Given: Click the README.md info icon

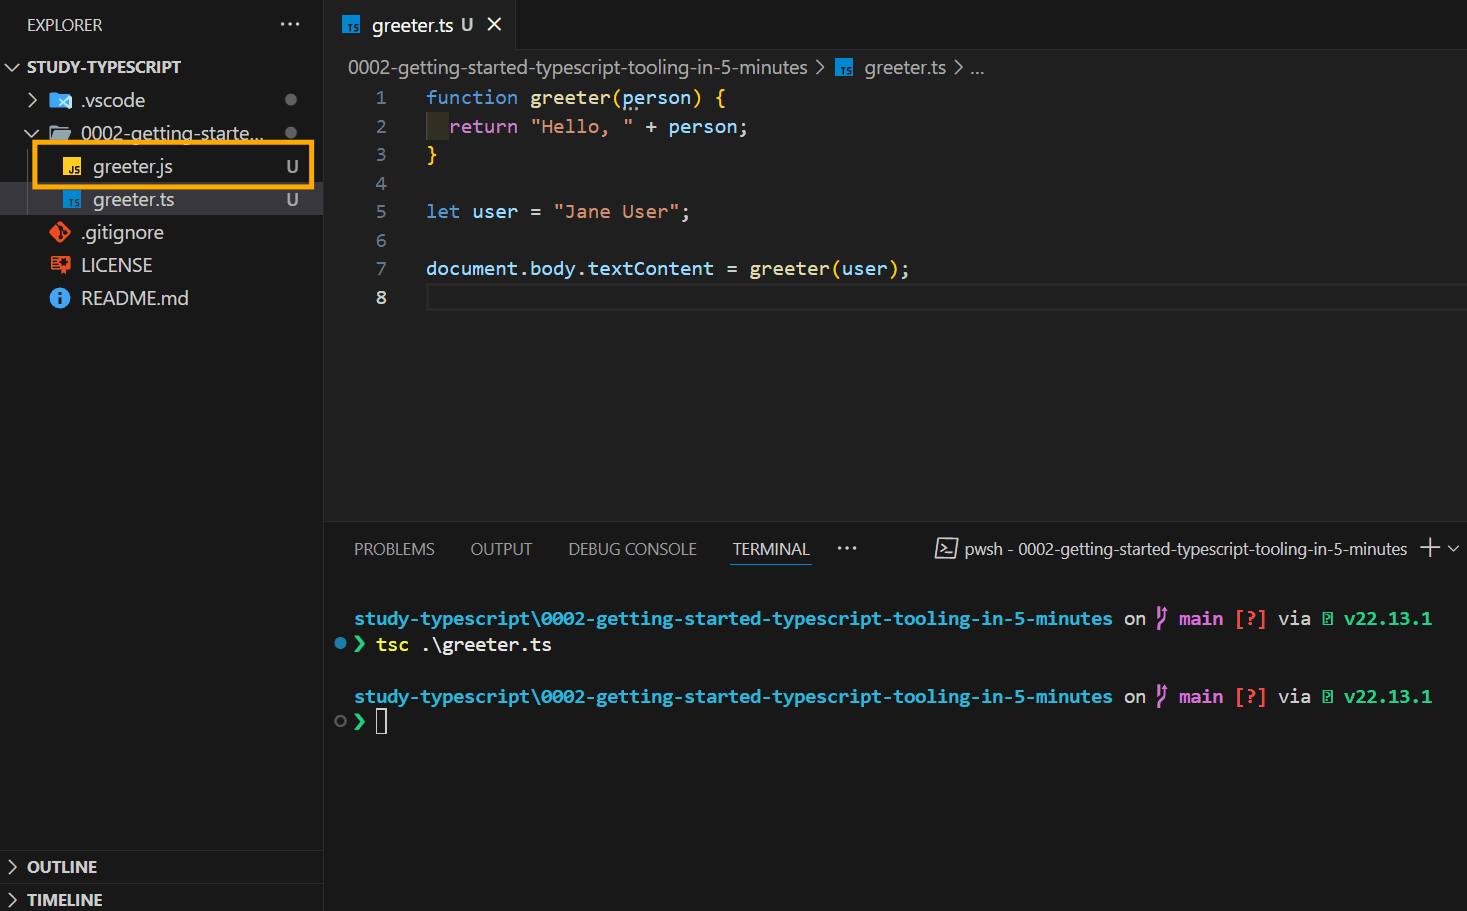Looking at the screenshot, I should point(60,298).
